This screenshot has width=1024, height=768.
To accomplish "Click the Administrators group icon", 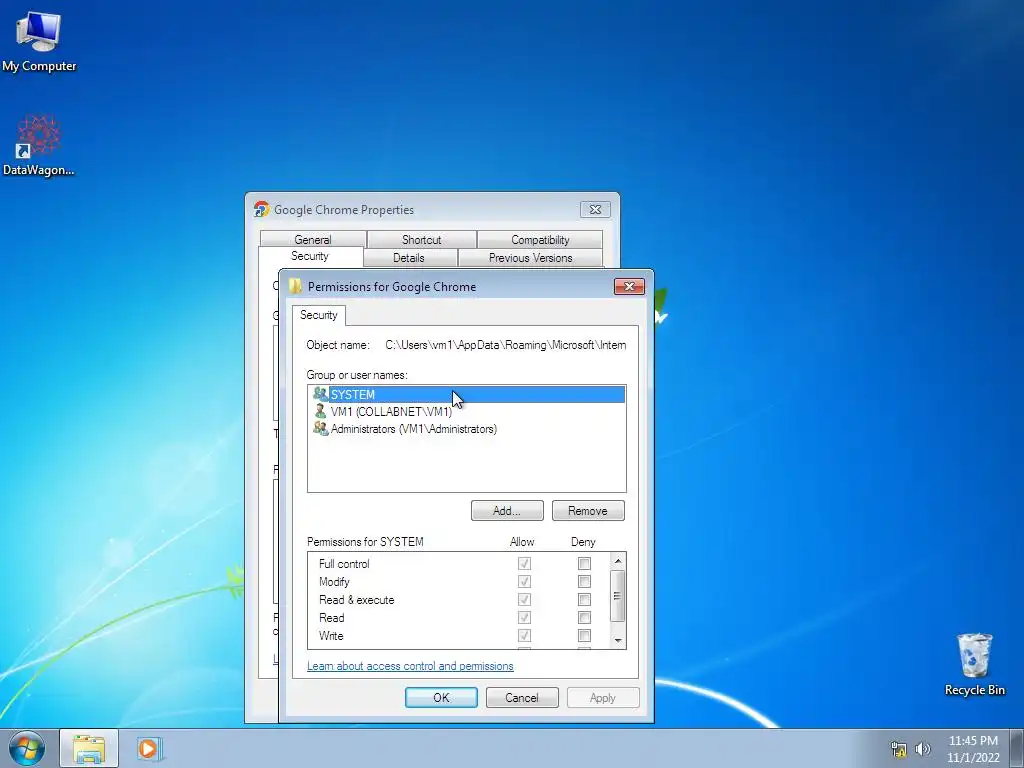I will tap(320, 428).
